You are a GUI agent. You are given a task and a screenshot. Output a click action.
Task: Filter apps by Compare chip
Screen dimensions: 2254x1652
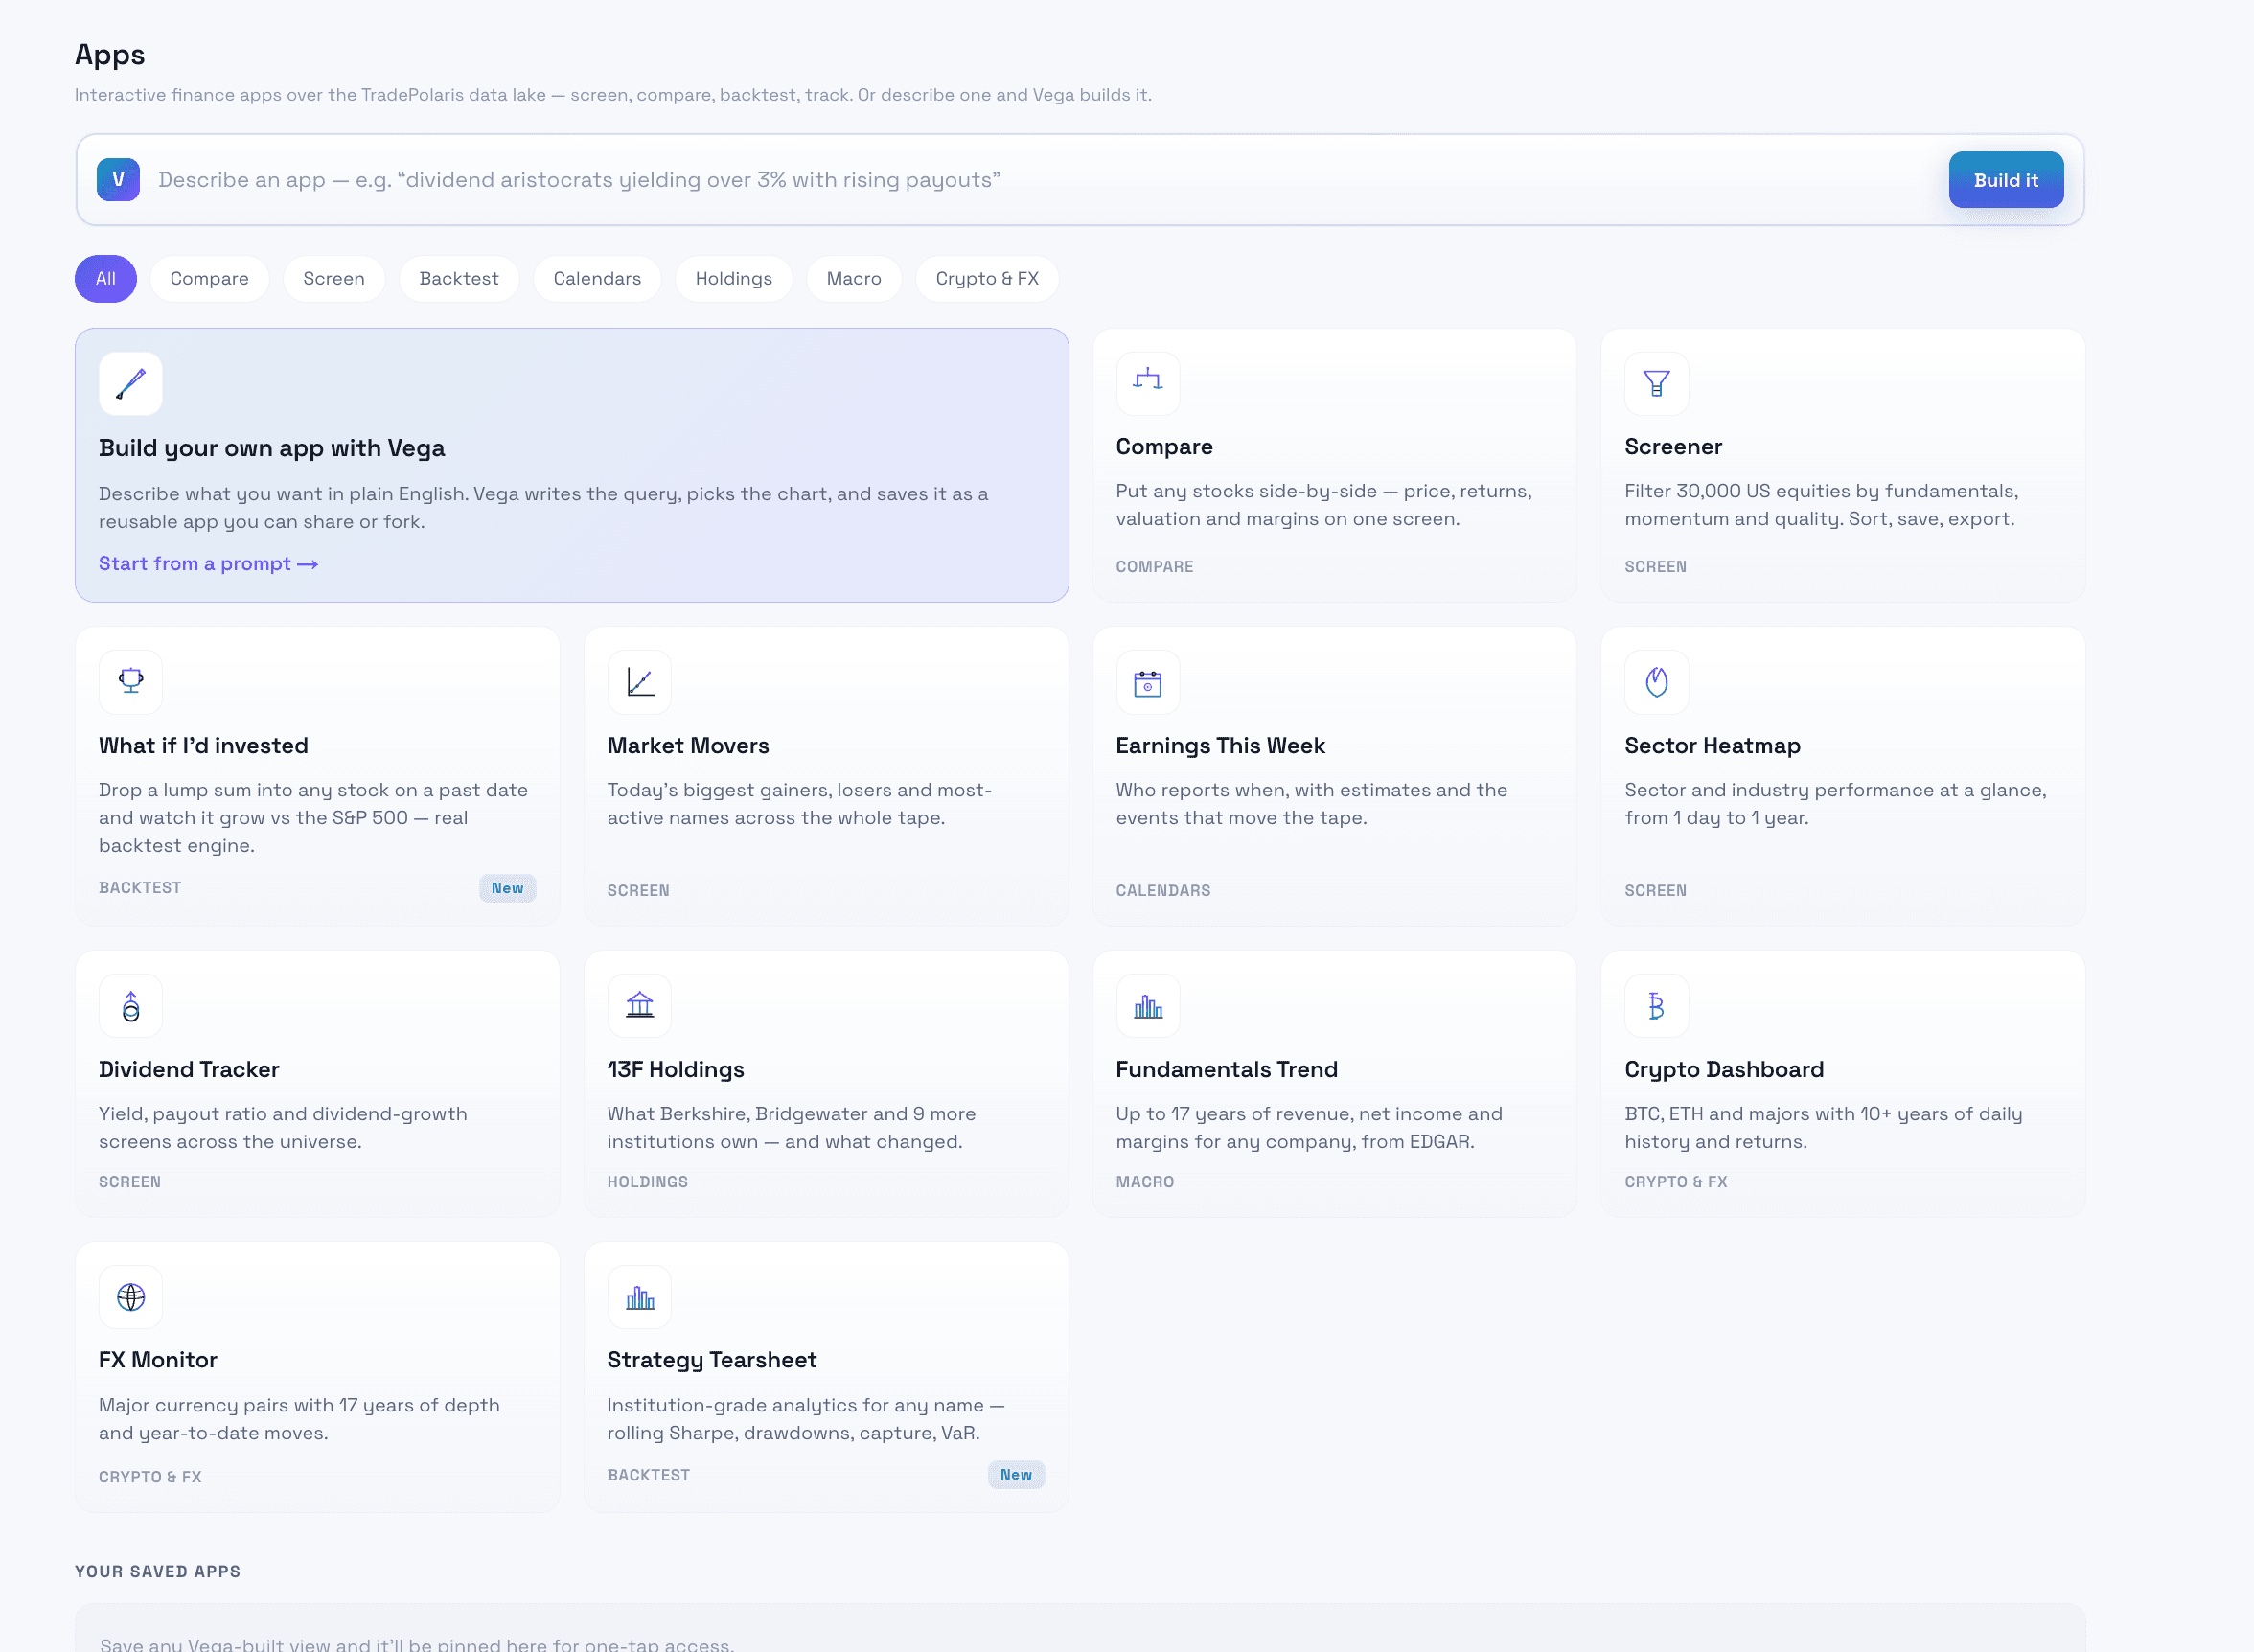point(210,279)
